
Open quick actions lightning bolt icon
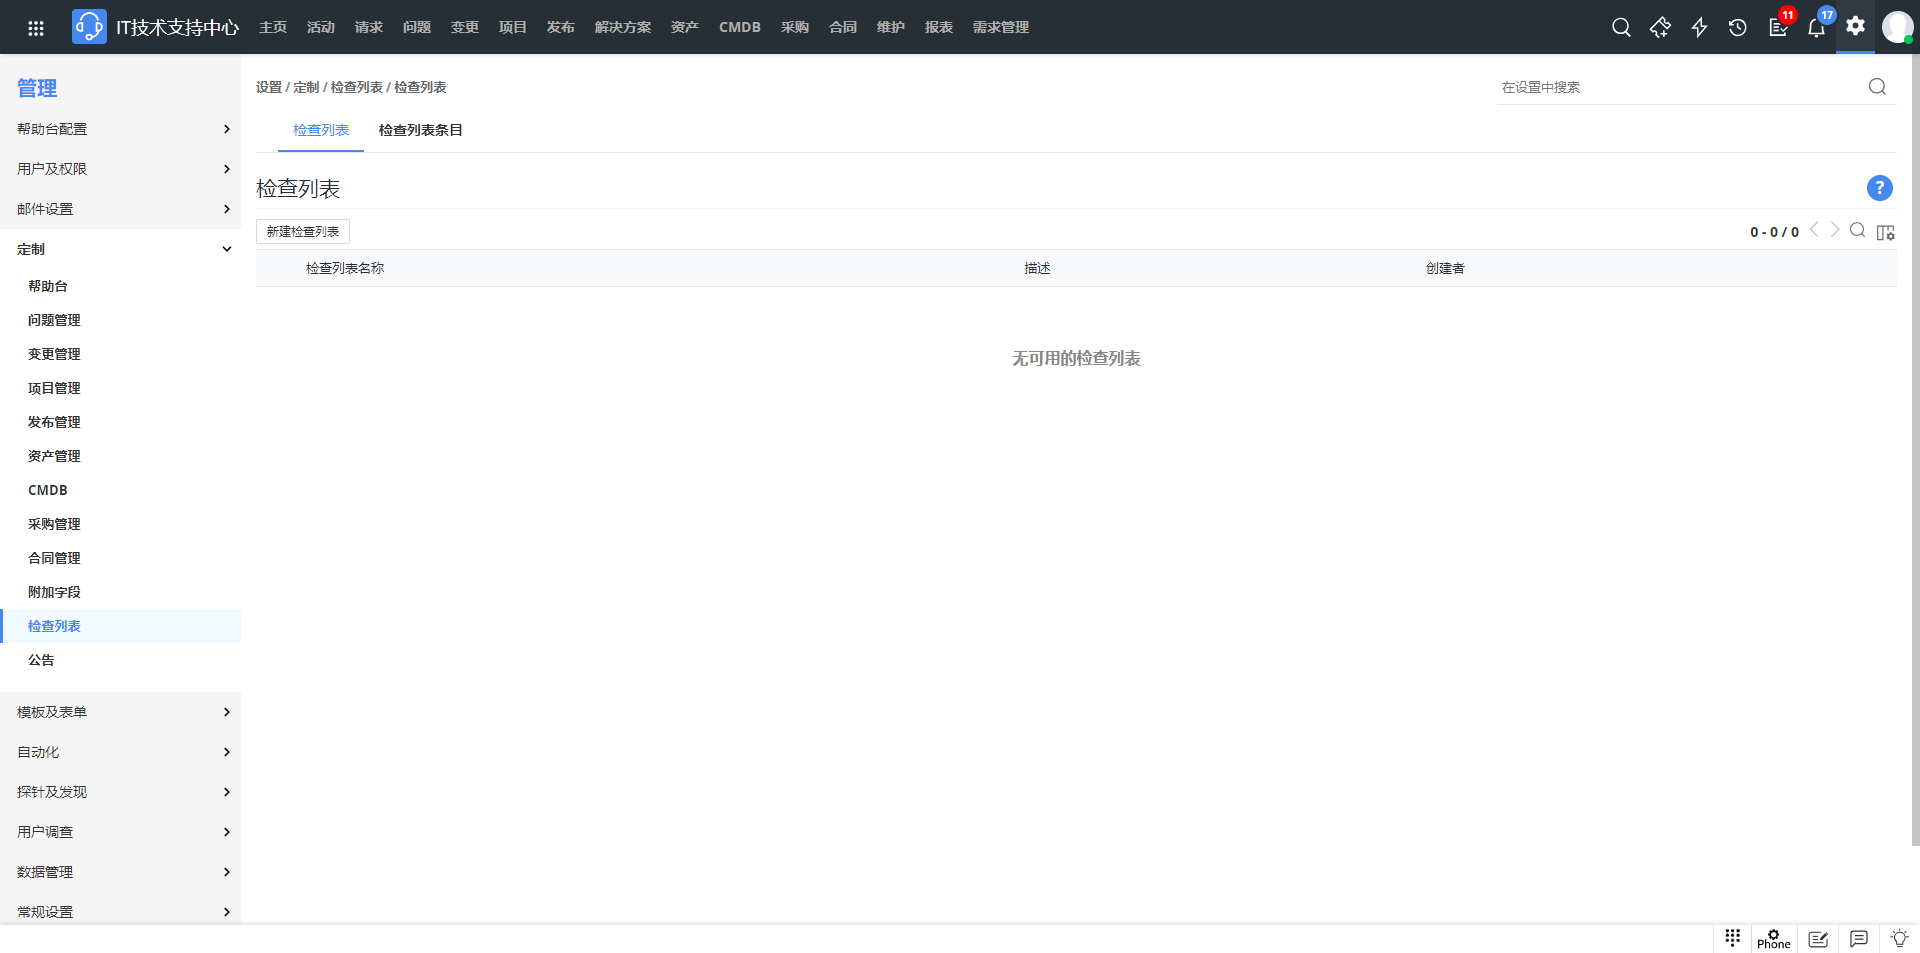click(x=1699, y=28)
